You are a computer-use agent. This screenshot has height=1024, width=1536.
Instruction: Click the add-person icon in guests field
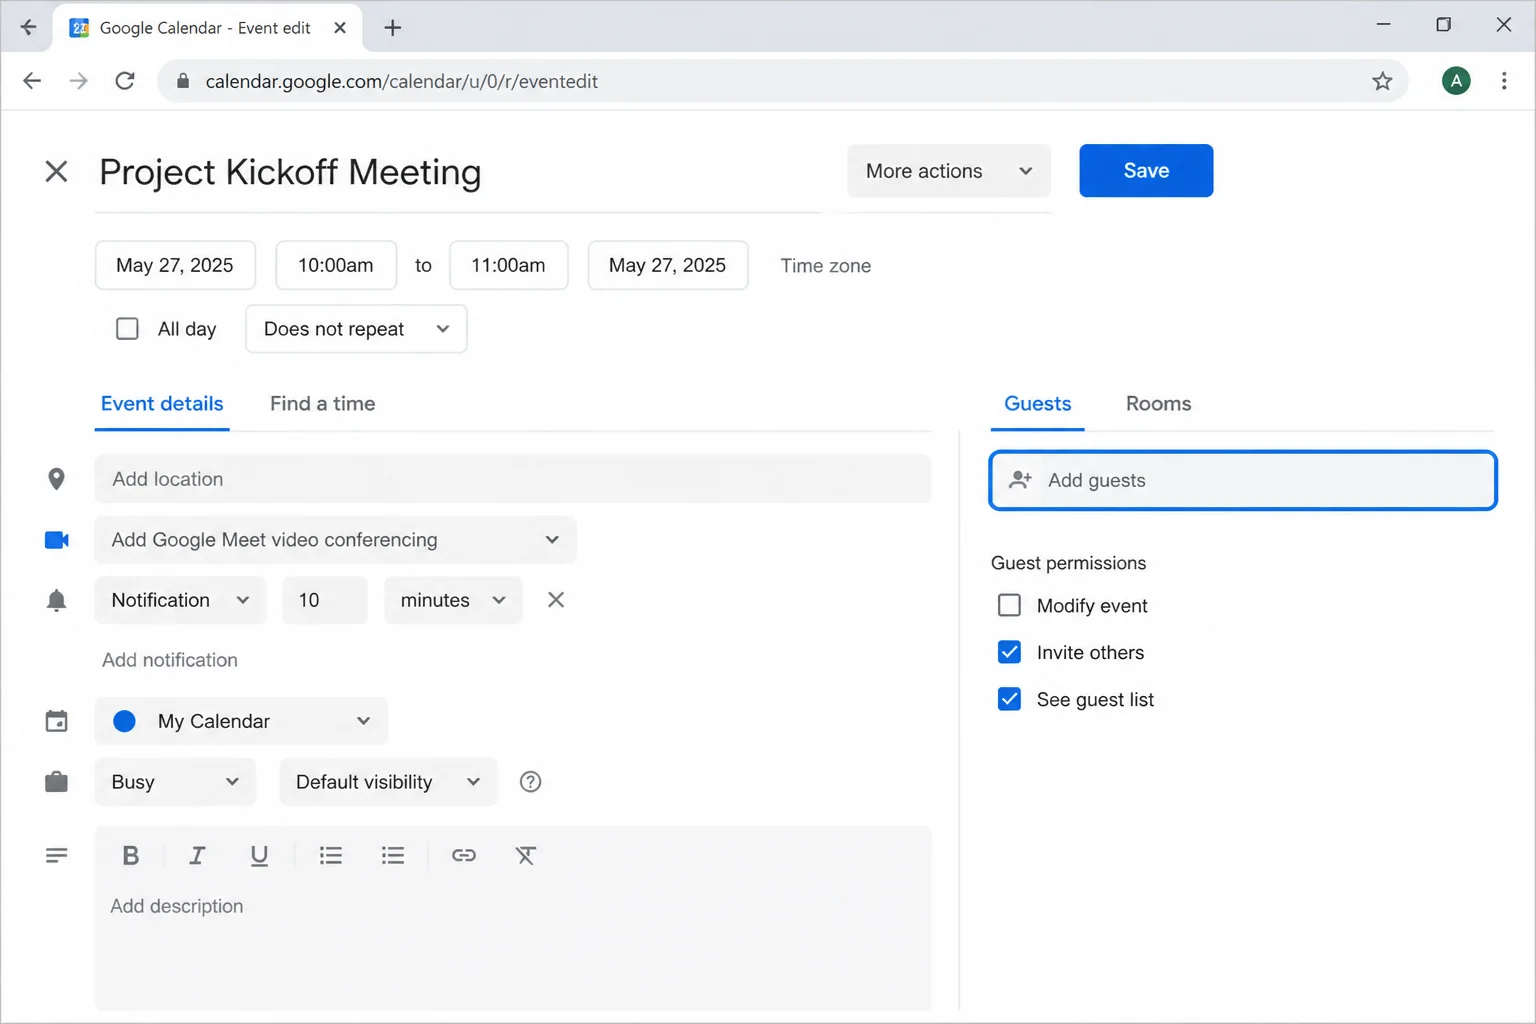[x=1020, y=480]
